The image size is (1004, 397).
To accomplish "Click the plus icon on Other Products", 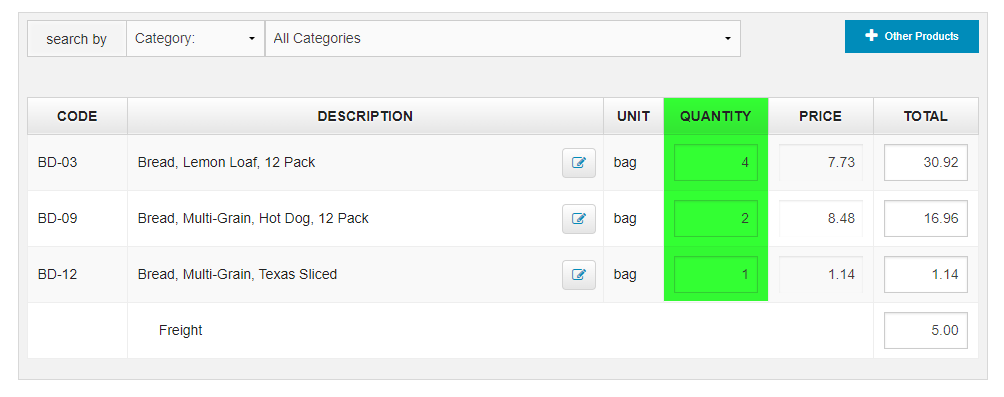I will point(871,36).
